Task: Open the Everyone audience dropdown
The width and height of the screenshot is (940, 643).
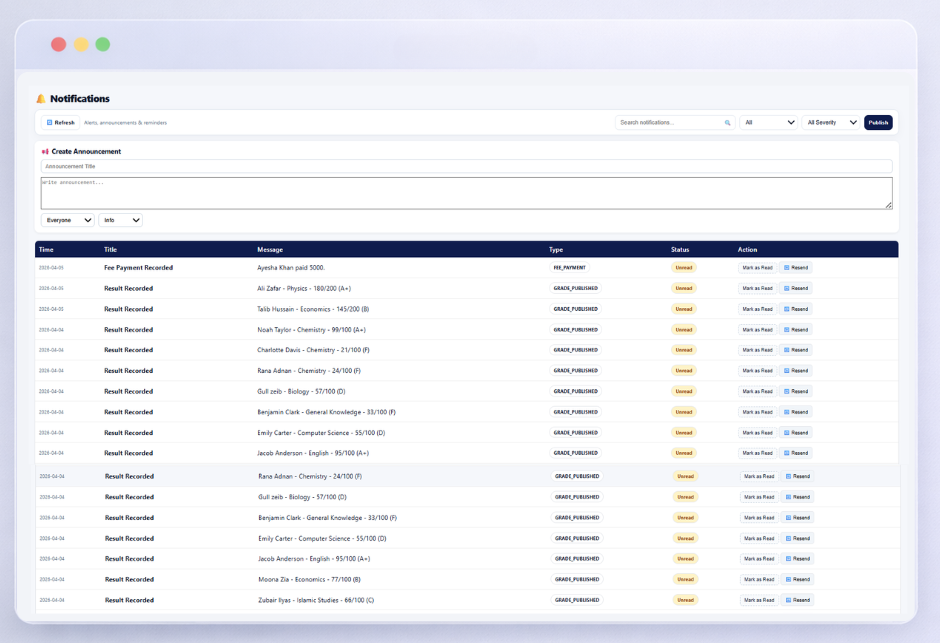Action: 68,220
